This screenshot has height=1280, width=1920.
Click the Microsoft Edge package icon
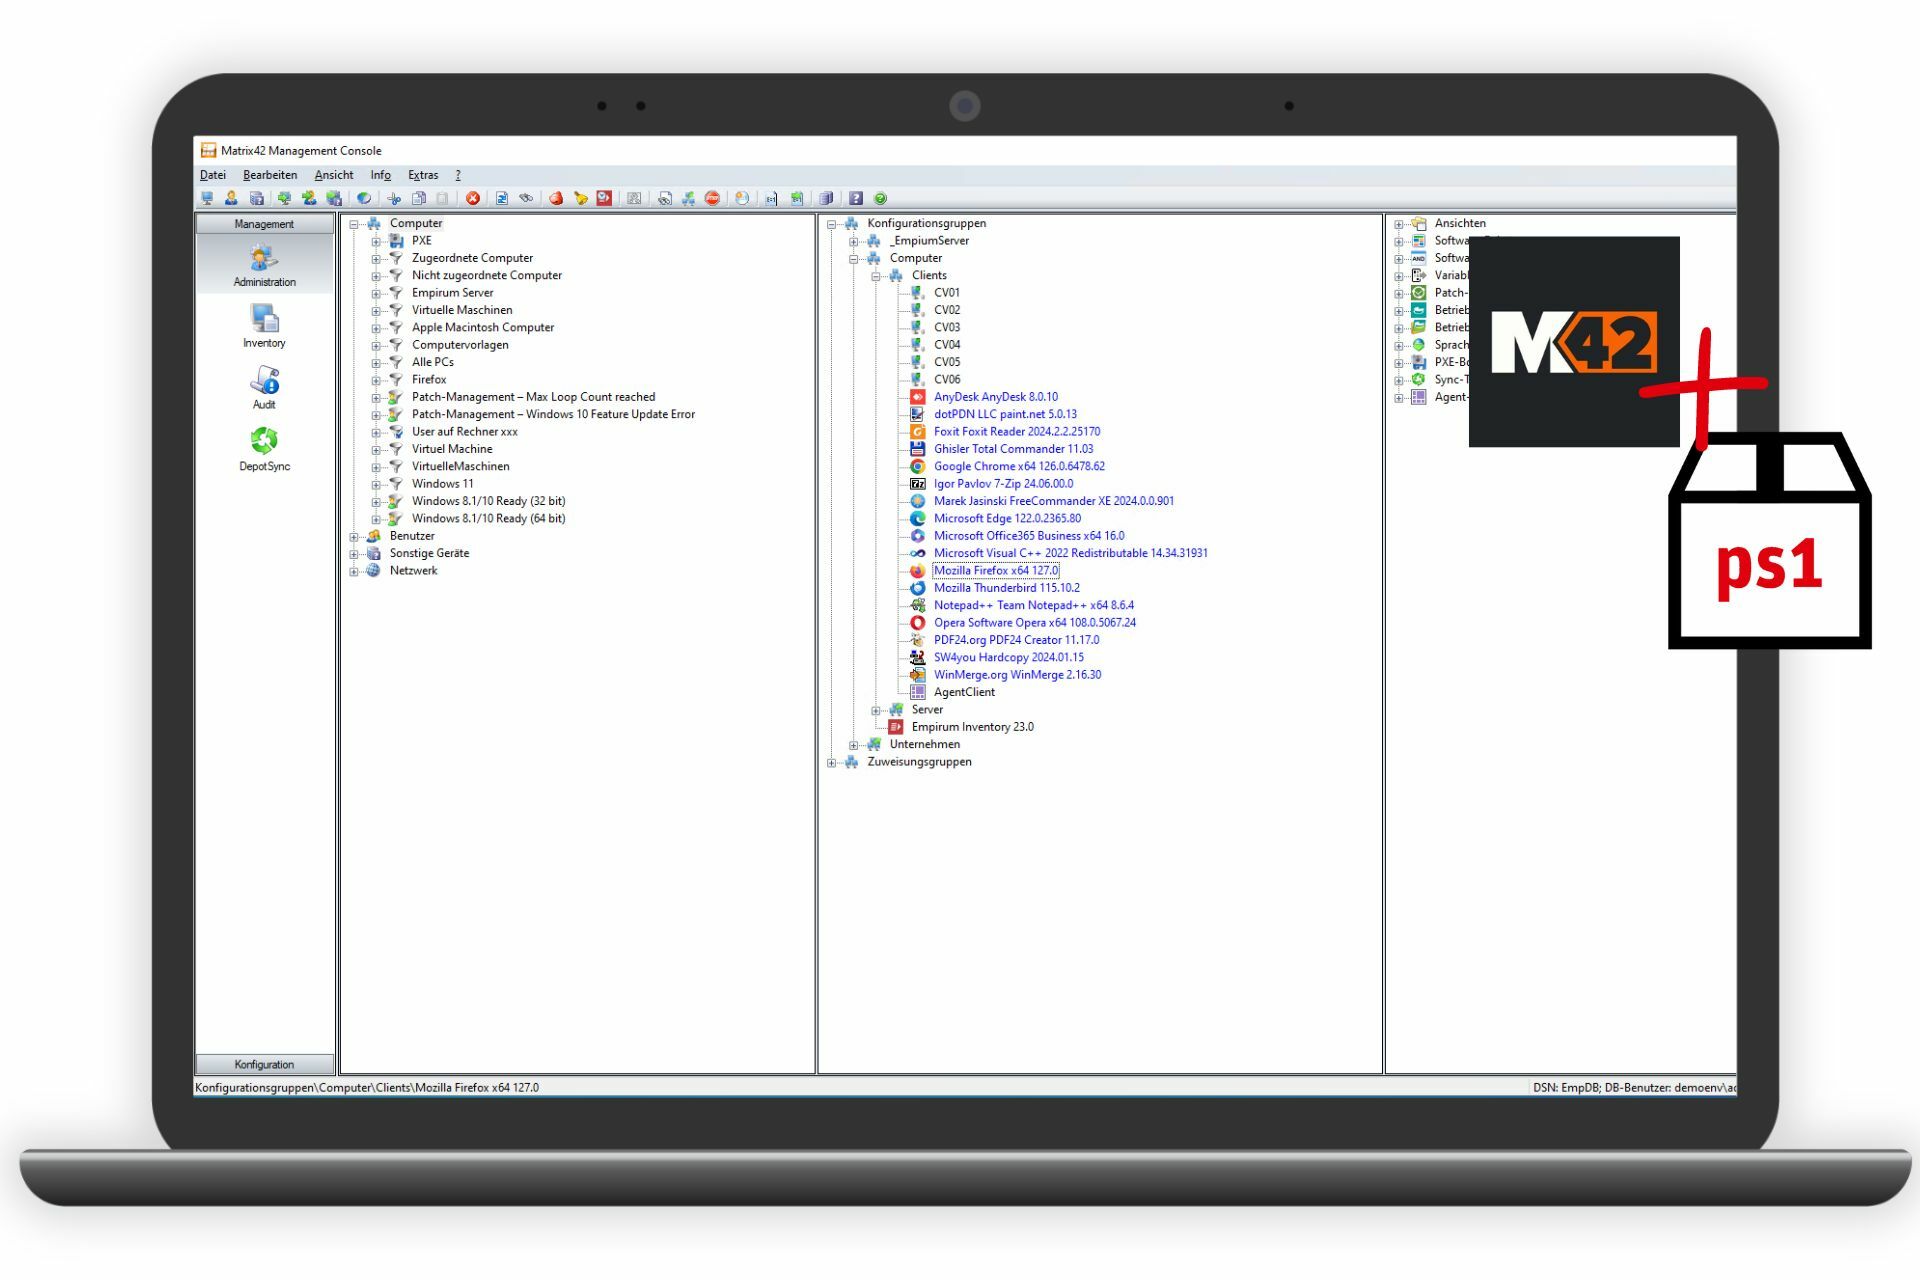[x=917, y=518]
